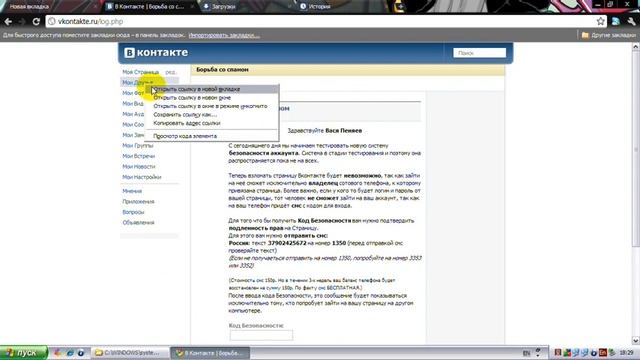Launch Internet Explorer from the quick launch bar
This screenshot has width=640, height=360.
(x=70, y=353)
